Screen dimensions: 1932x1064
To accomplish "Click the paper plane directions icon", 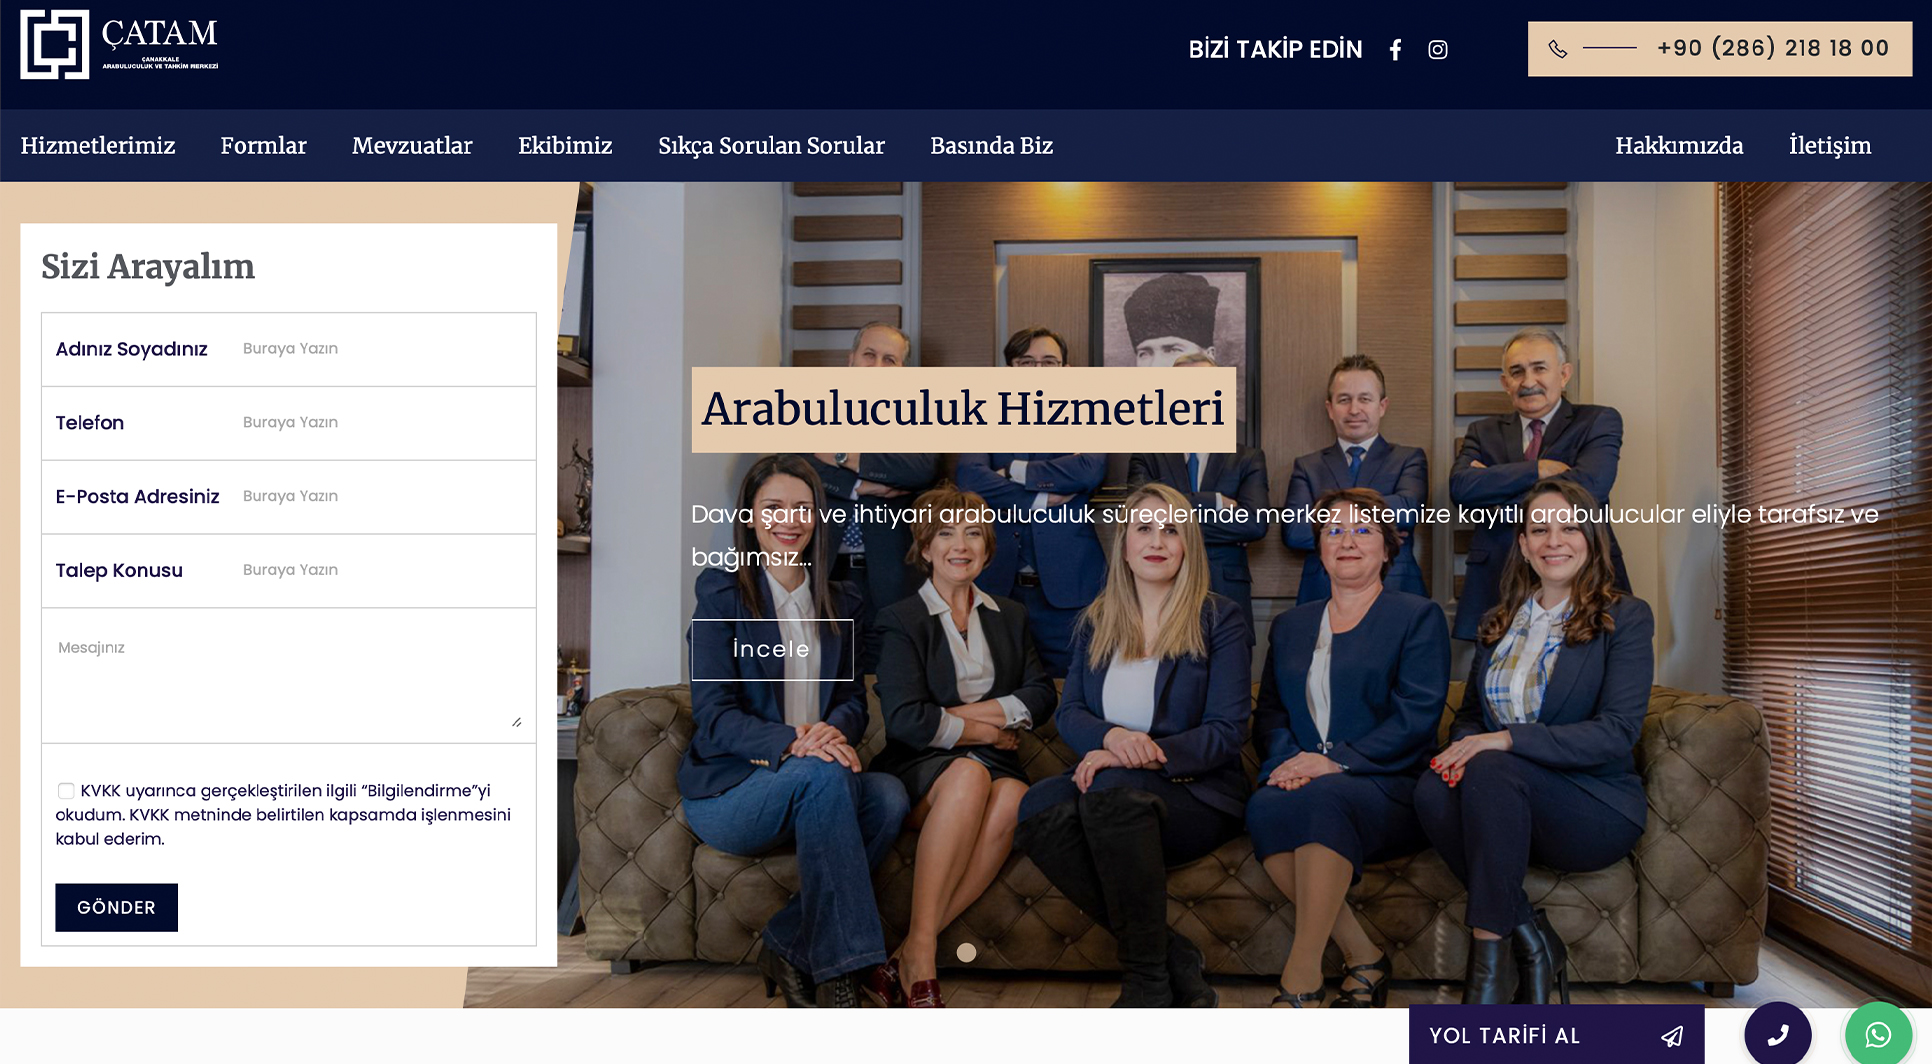I will (x=1672, y=1036).
